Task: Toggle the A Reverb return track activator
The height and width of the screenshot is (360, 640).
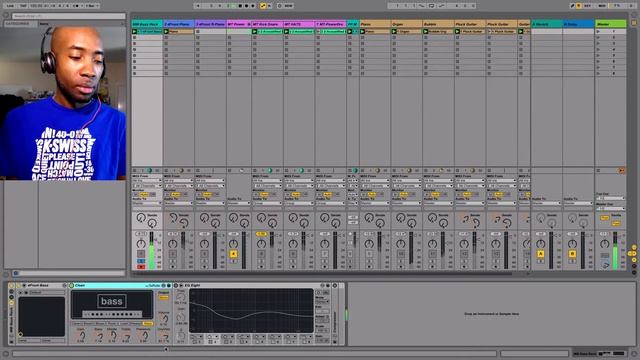Action: click(x=540, y=254)
